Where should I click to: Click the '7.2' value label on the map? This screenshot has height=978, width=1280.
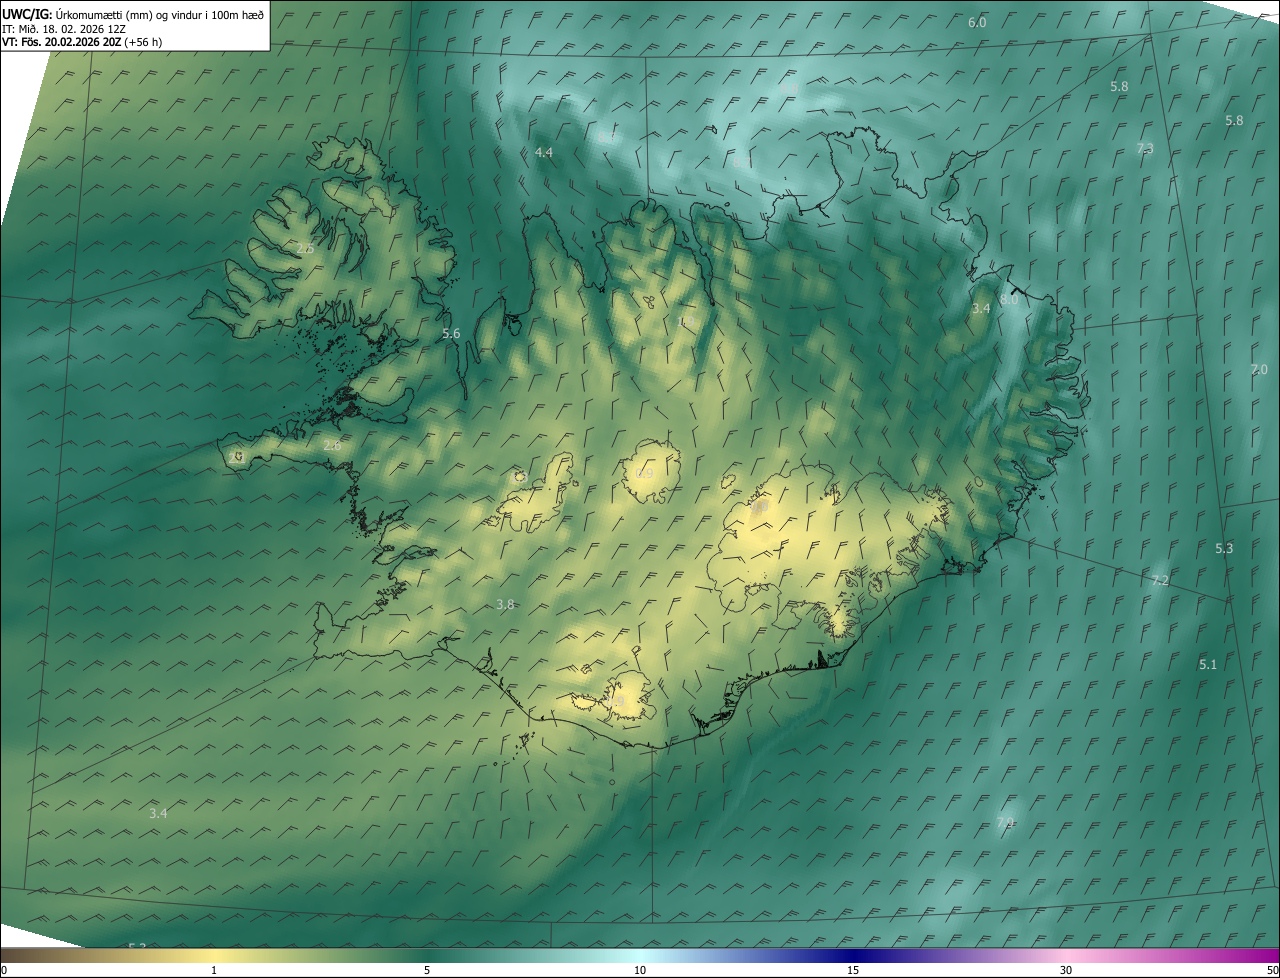pyautogui.click(x=1160, y=580)
